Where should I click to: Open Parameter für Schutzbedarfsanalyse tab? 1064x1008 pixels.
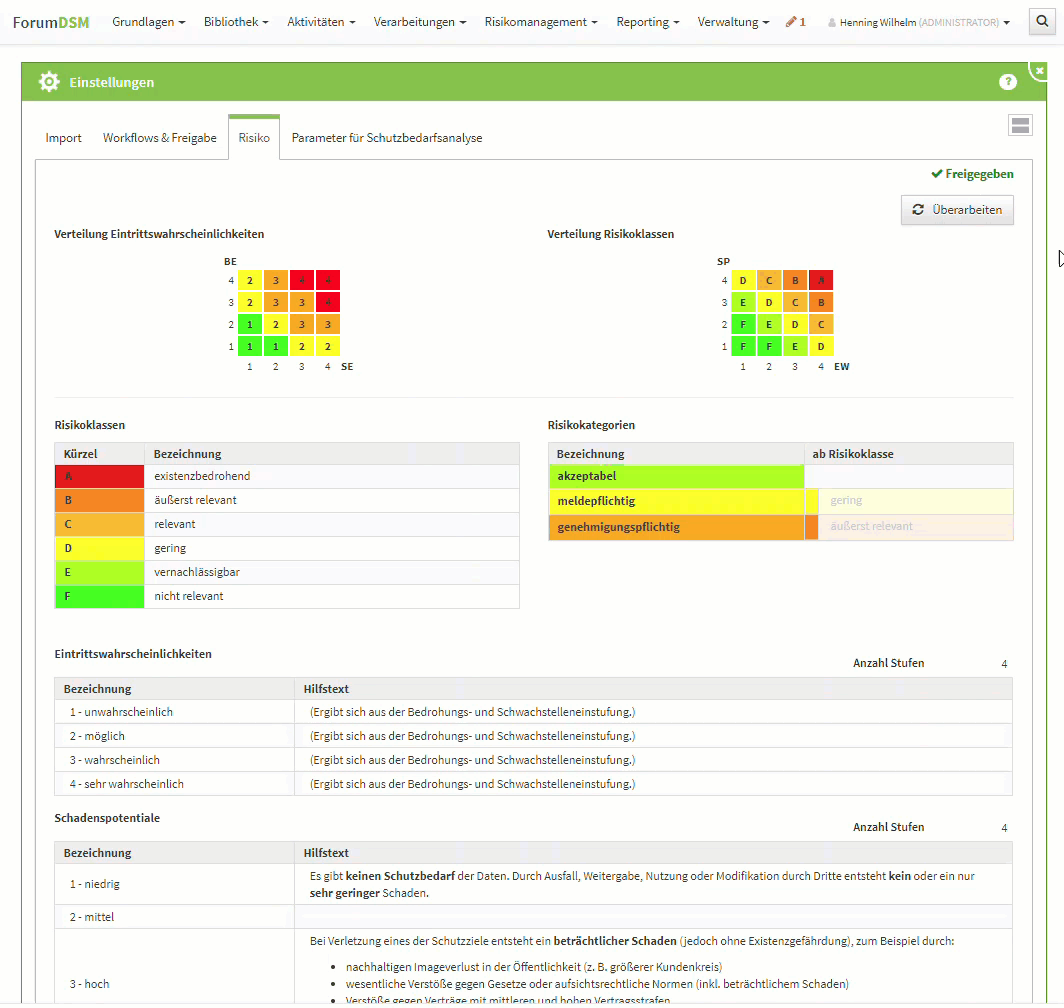pyautogui.click(x=387, y=138)
